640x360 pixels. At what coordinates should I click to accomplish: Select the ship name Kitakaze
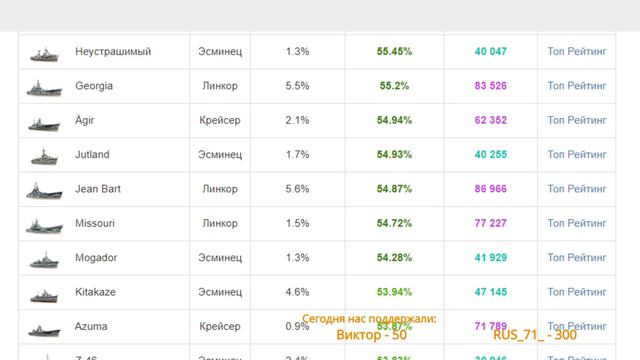(x=95, y=292)
